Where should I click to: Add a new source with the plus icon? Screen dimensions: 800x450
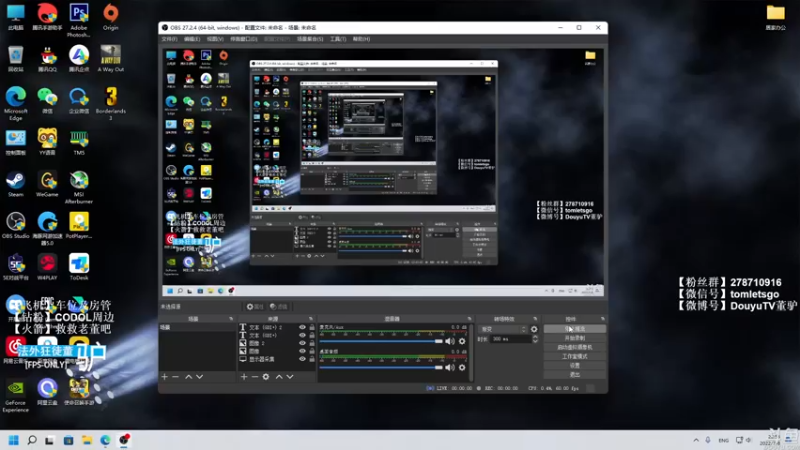pyautogui.click(x=244, y=377)
